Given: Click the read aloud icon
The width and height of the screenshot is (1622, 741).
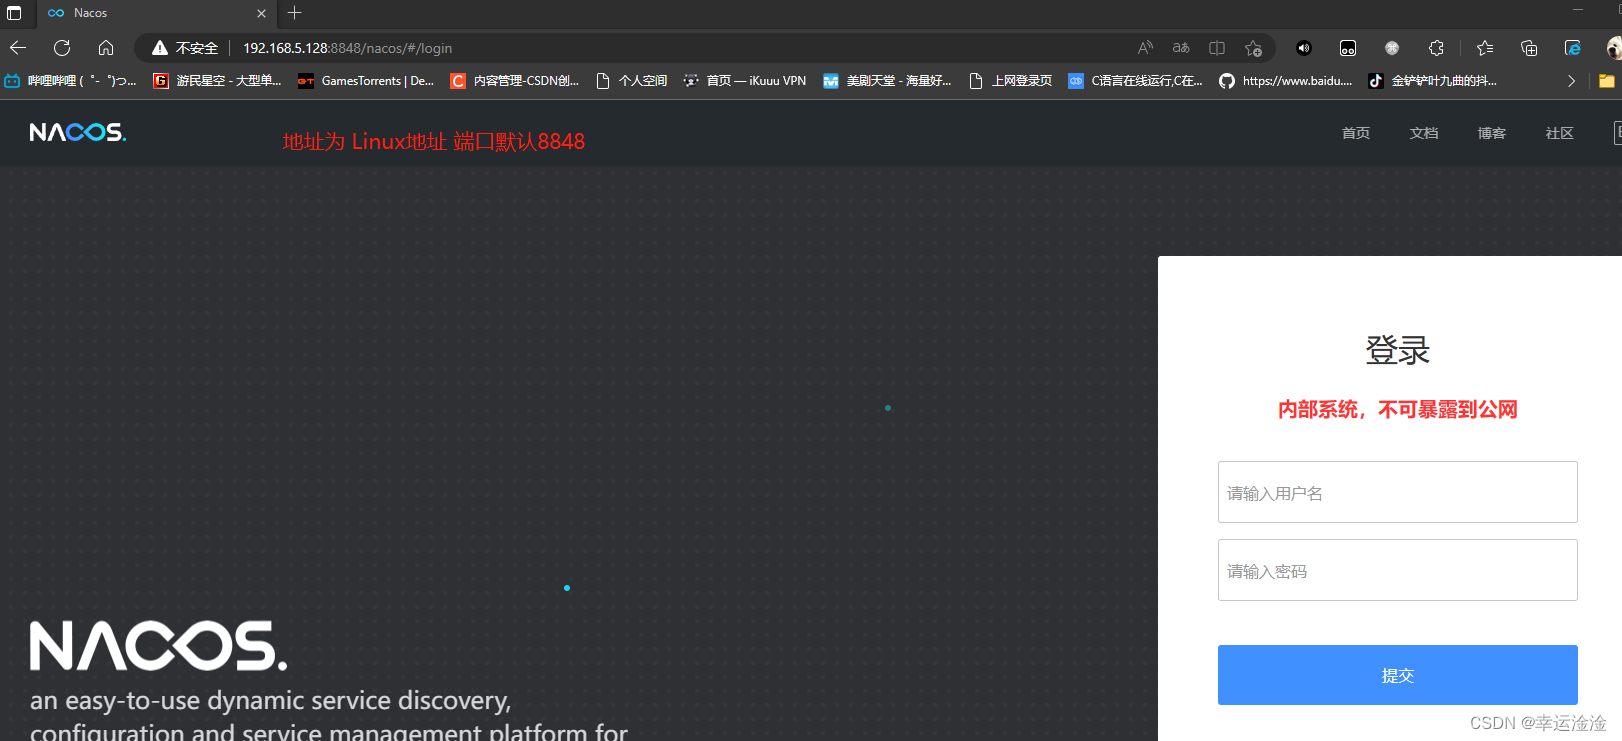Looking at the screenshot, I should point(1145,48).
